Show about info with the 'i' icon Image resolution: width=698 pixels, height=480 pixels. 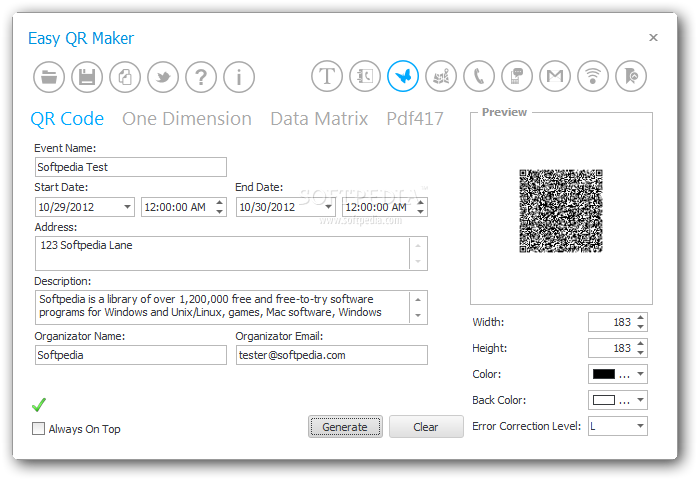[x=239, y=77]
